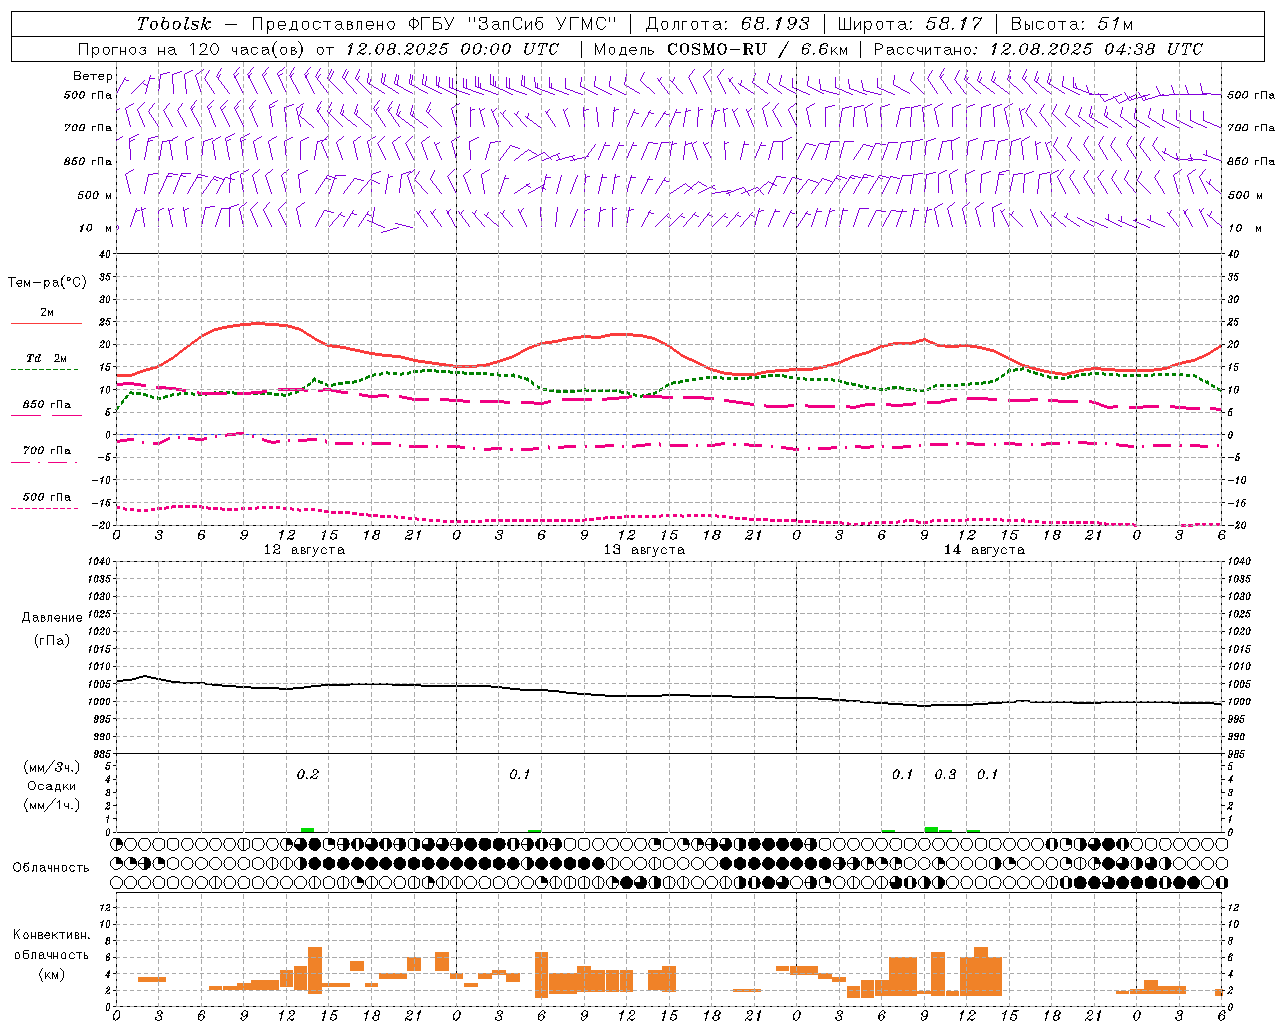Click the "(мм/1ч.)" hourly precipitation unit

click(51, 805)
